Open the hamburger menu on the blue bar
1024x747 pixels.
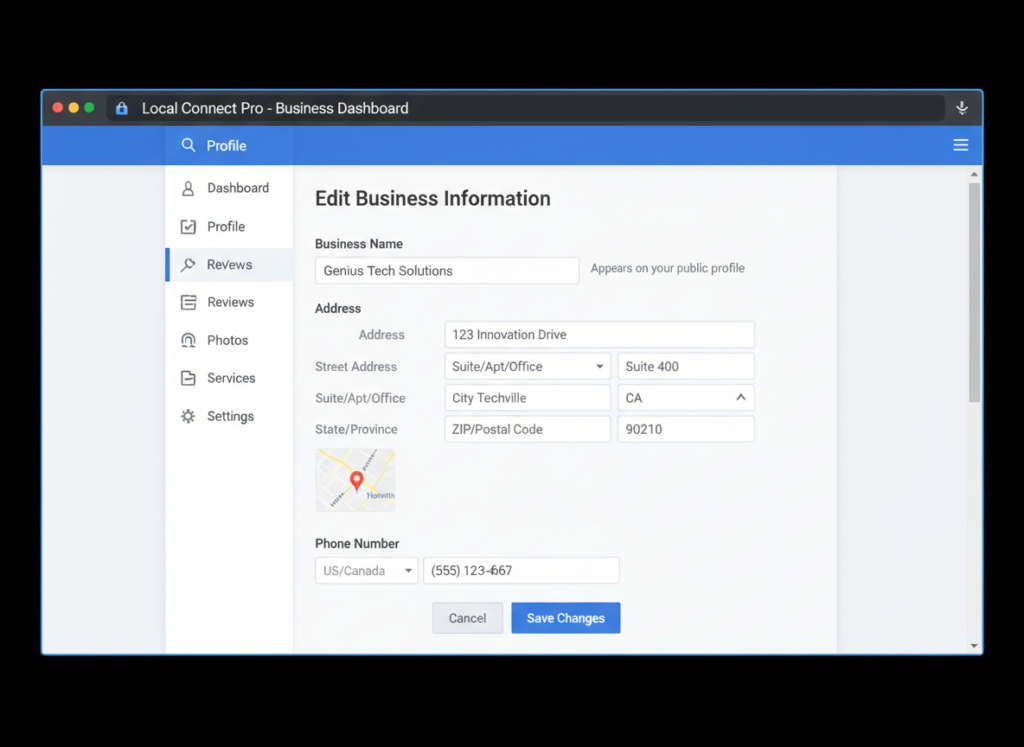(x=960, y=145)
